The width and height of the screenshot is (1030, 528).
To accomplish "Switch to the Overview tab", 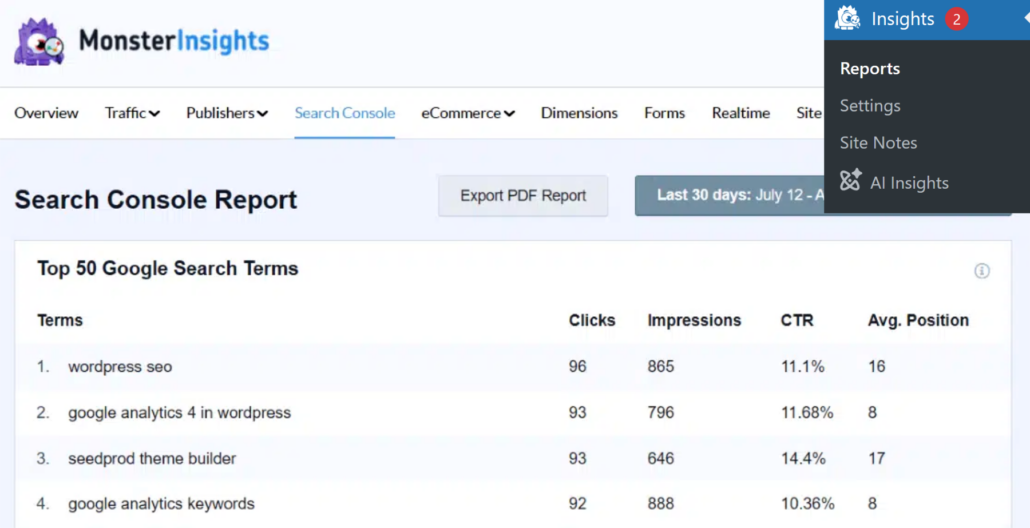I will point(46,113).
